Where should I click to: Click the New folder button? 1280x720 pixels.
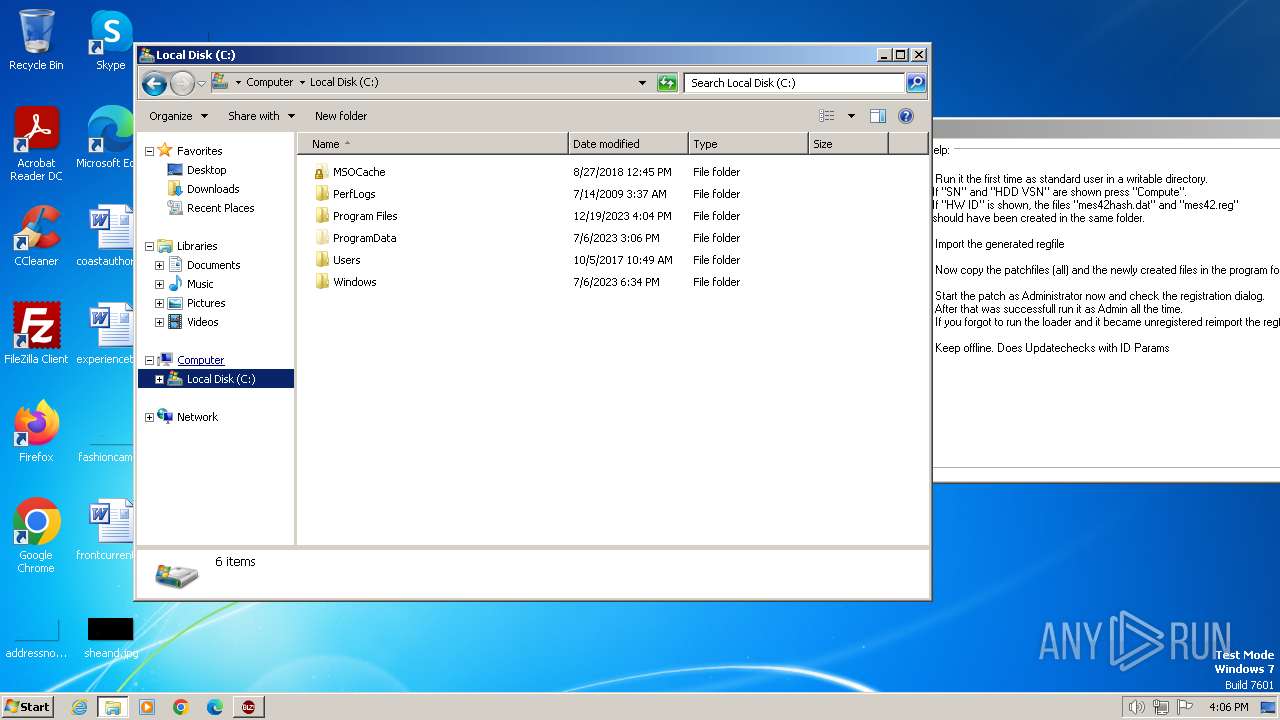pyautogui.click(x=340, y=116)
